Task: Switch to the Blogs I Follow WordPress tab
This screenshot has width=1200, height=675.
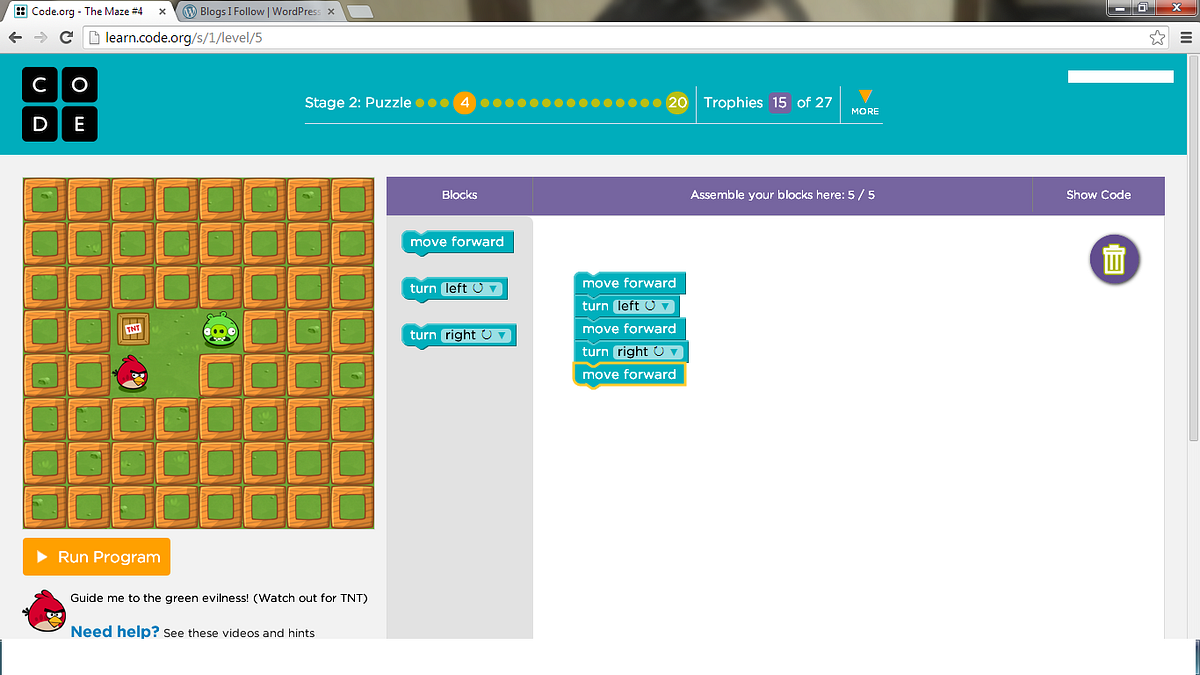Action: (258, 13)
